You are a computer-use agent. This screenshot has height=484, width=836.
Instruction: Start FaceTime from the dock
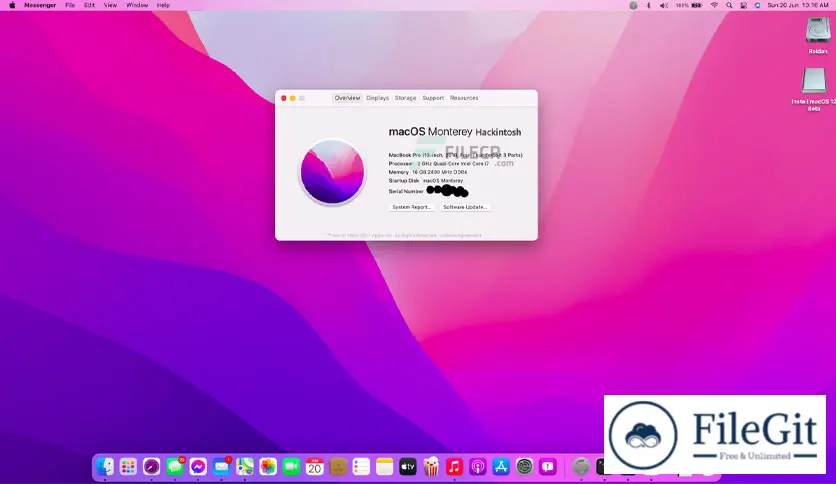click(291, 467)
